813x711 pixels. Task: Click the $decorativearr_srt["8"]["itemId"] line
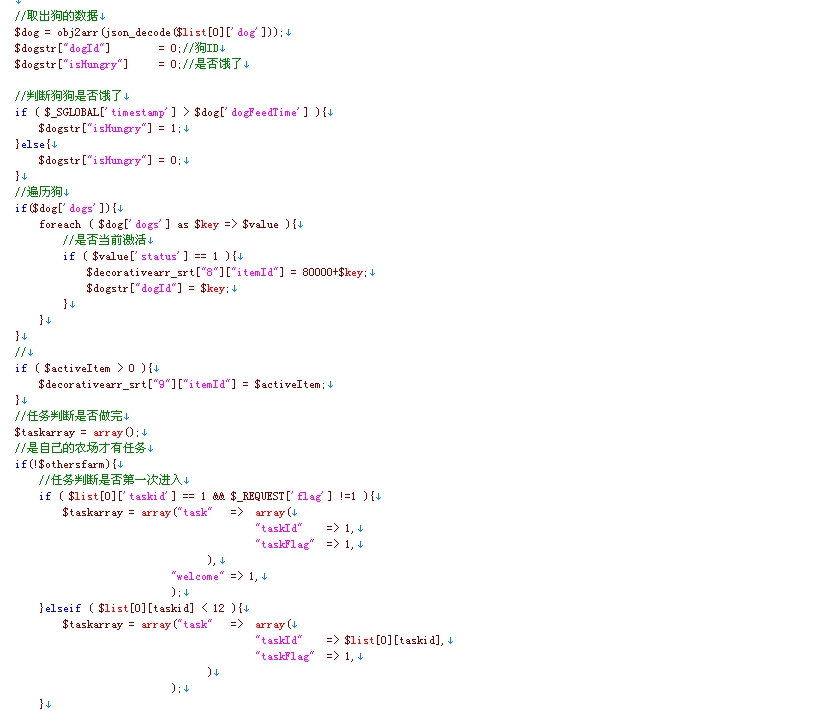(231, 272)
